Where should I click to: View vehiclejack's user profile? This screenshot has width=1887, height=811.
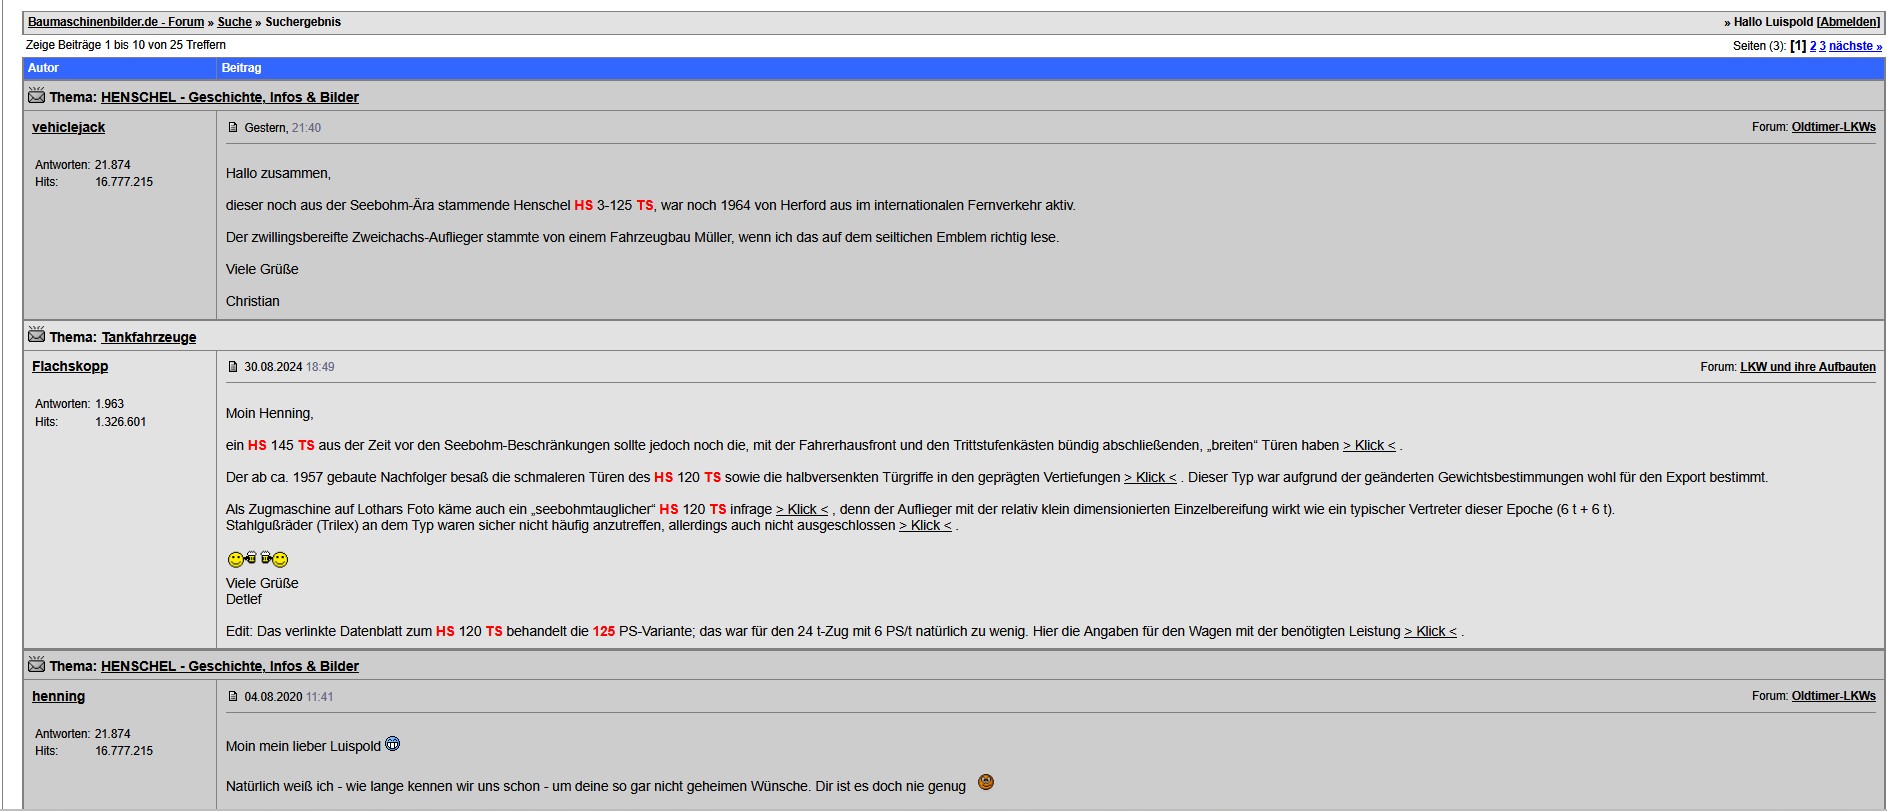68,127
